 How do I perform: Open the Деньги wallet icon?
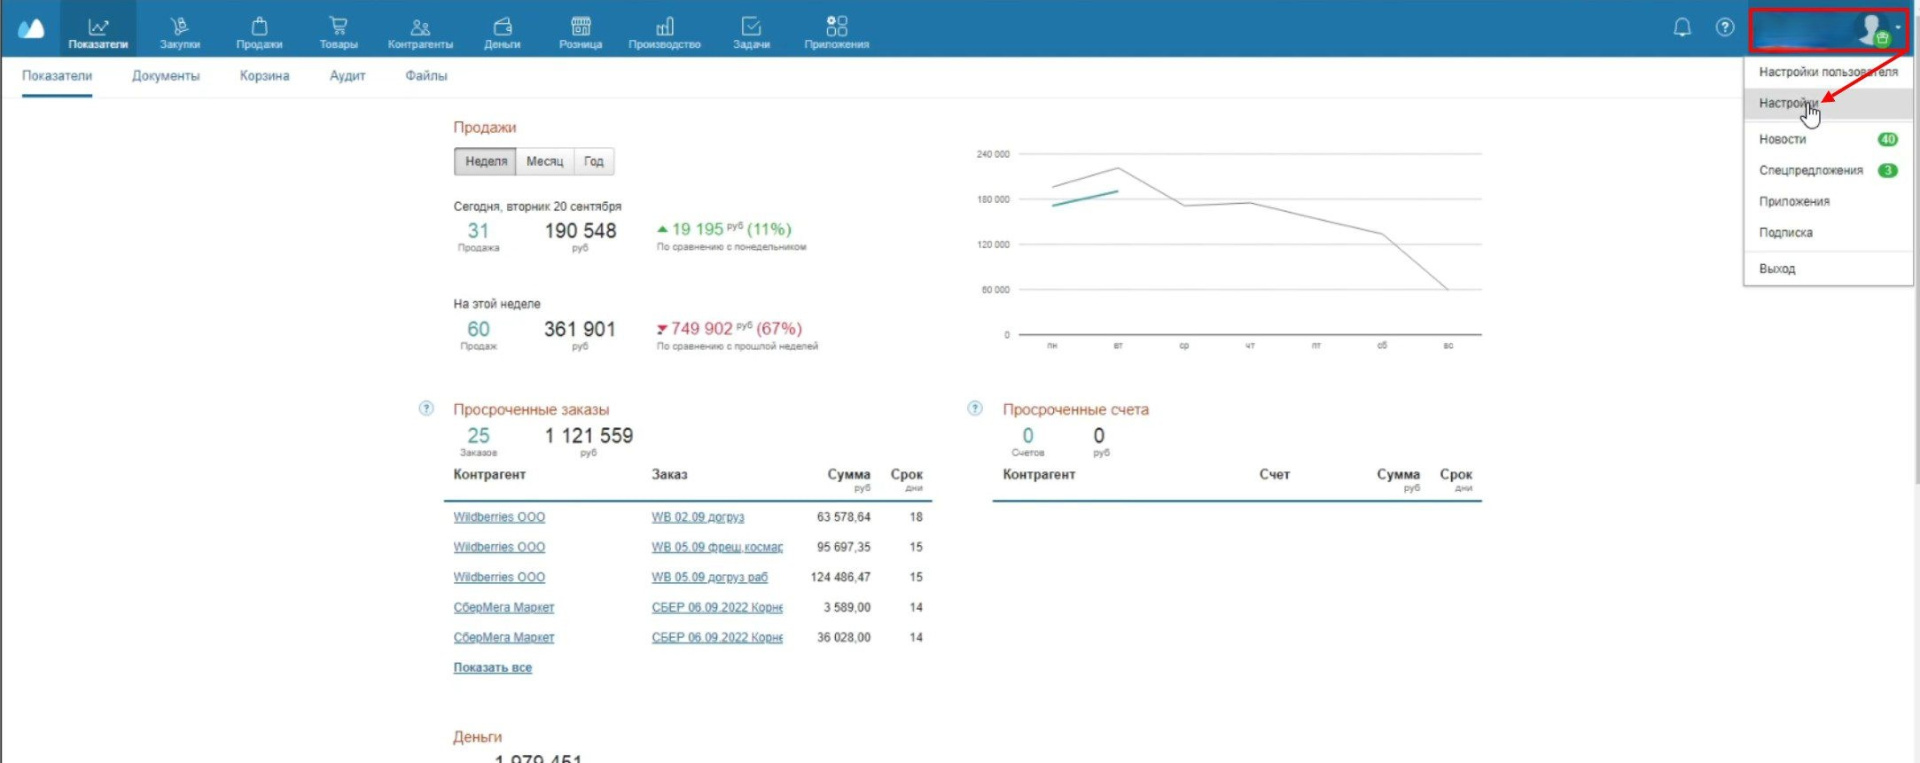[x=502, y=27]
